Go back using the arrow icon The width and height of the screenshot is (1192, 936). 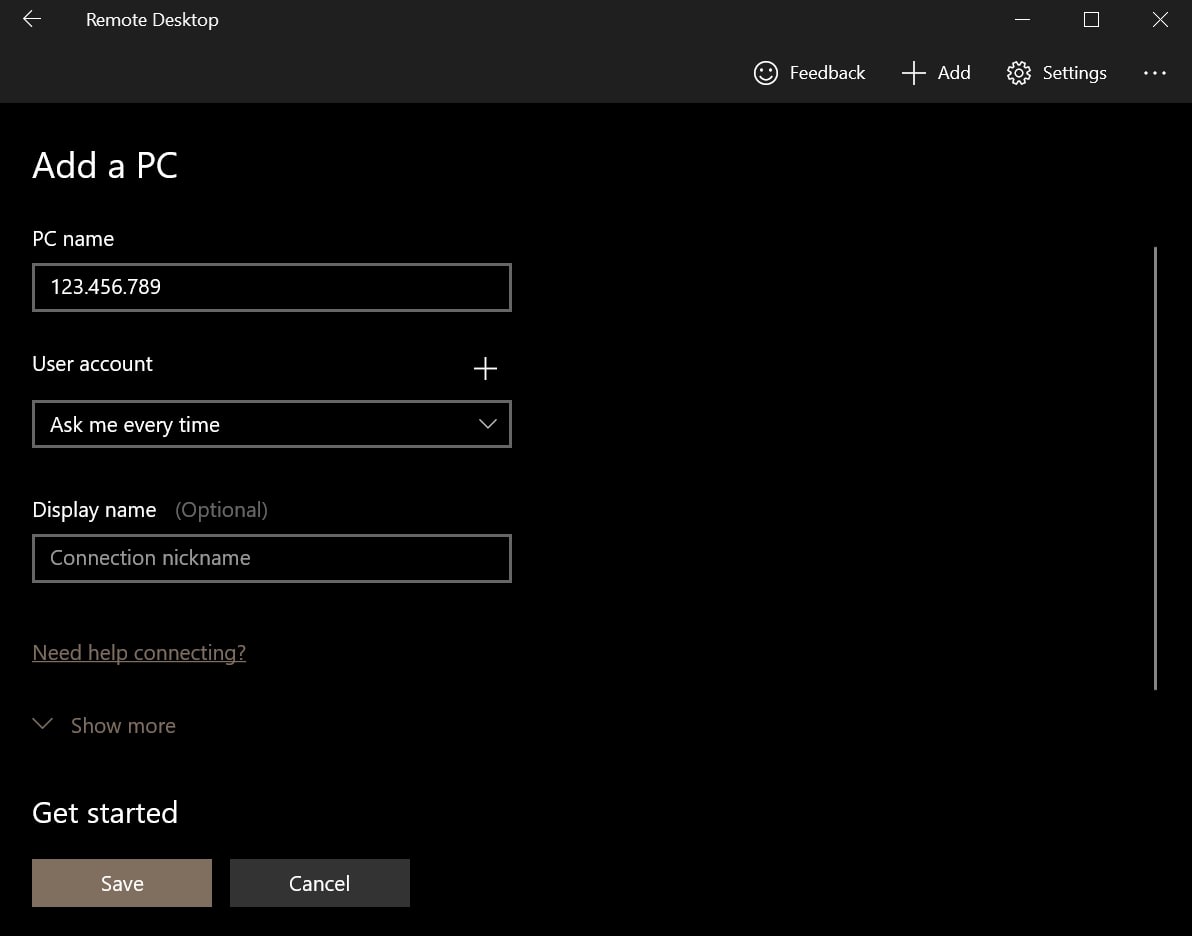pos(32,19)
